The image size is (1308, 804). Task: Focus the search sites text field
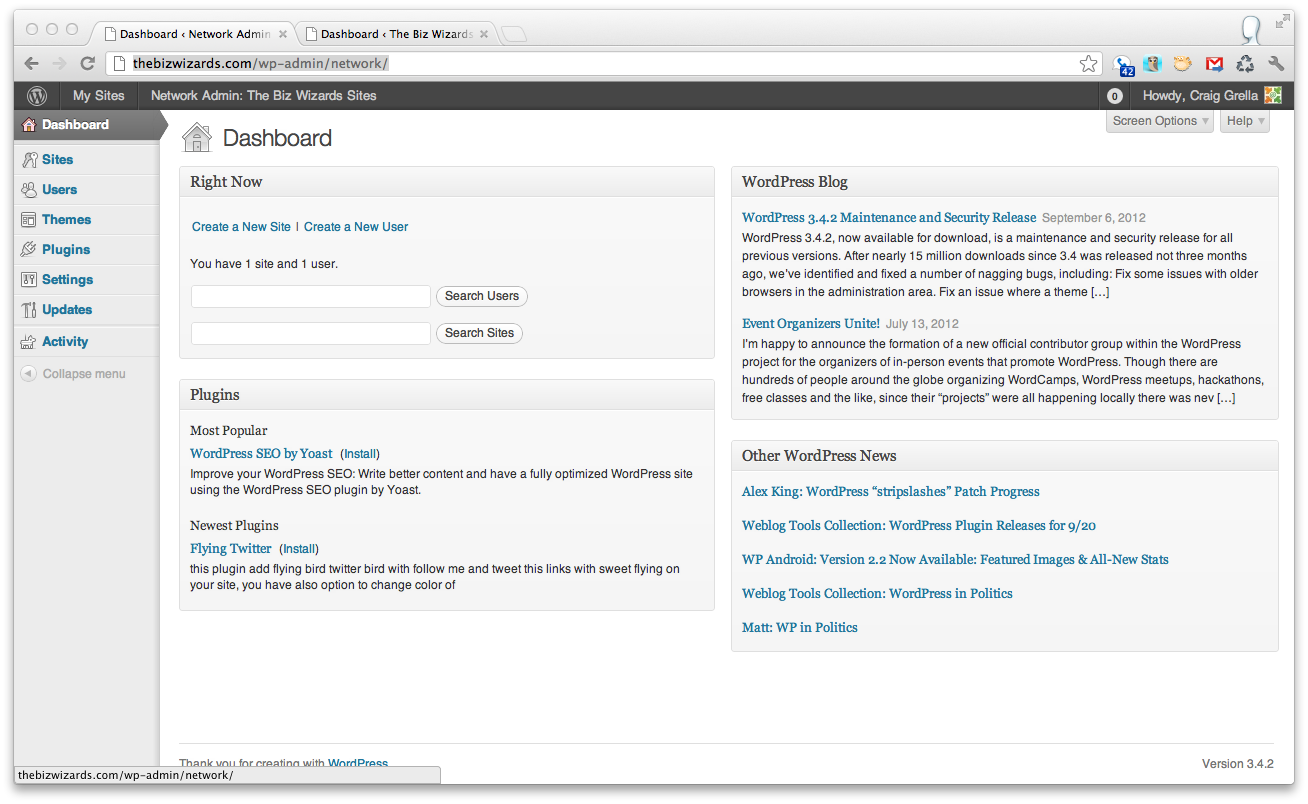tap(311, 333)
